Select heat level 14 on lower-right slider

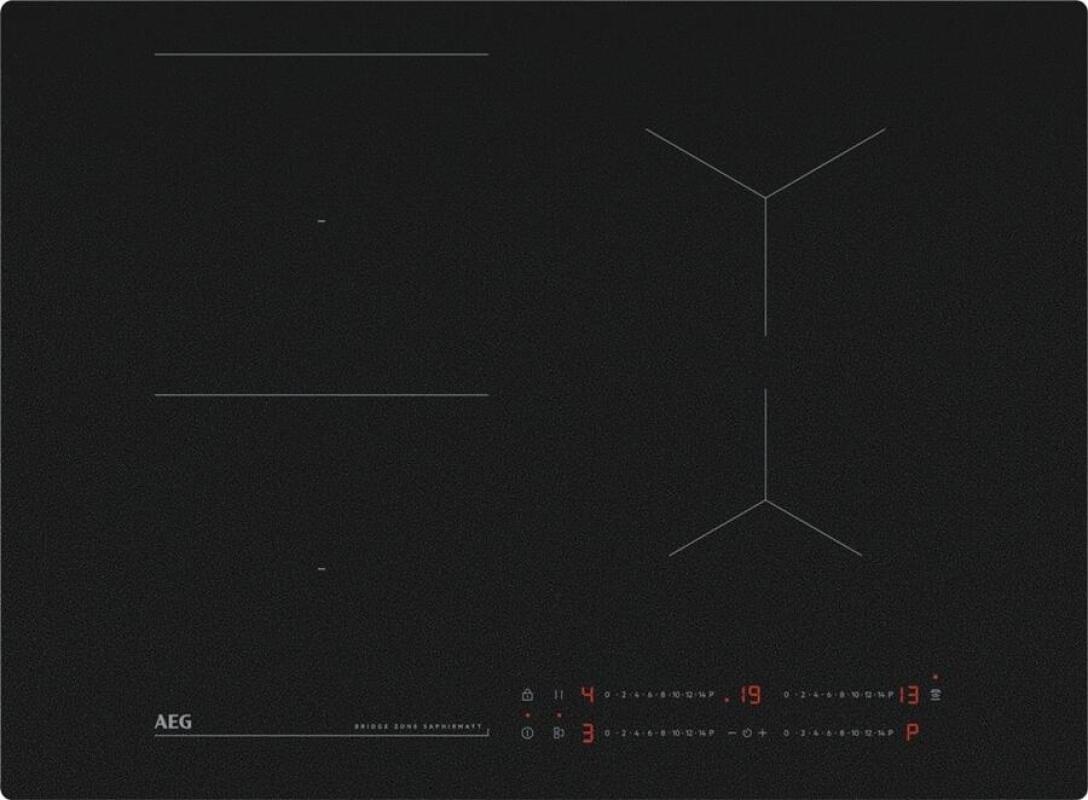point(880,733)
